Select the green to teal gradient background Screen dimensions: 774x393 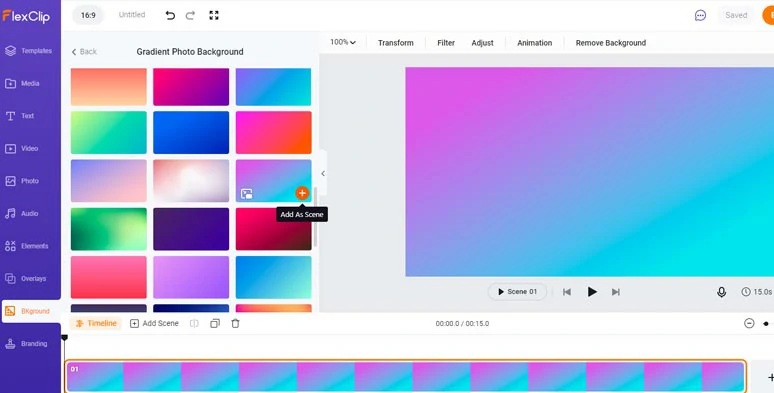pos(109,132)
